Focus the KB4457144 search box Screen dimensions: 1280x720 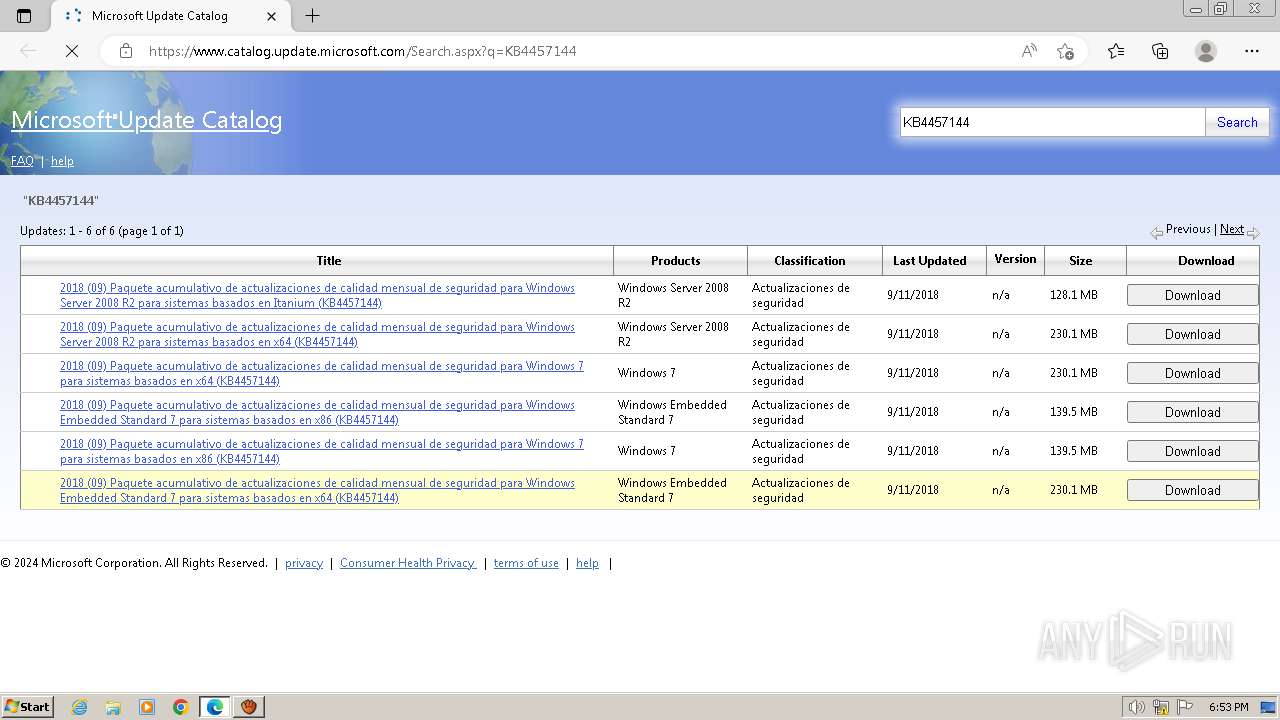[x=1052, y=122]
